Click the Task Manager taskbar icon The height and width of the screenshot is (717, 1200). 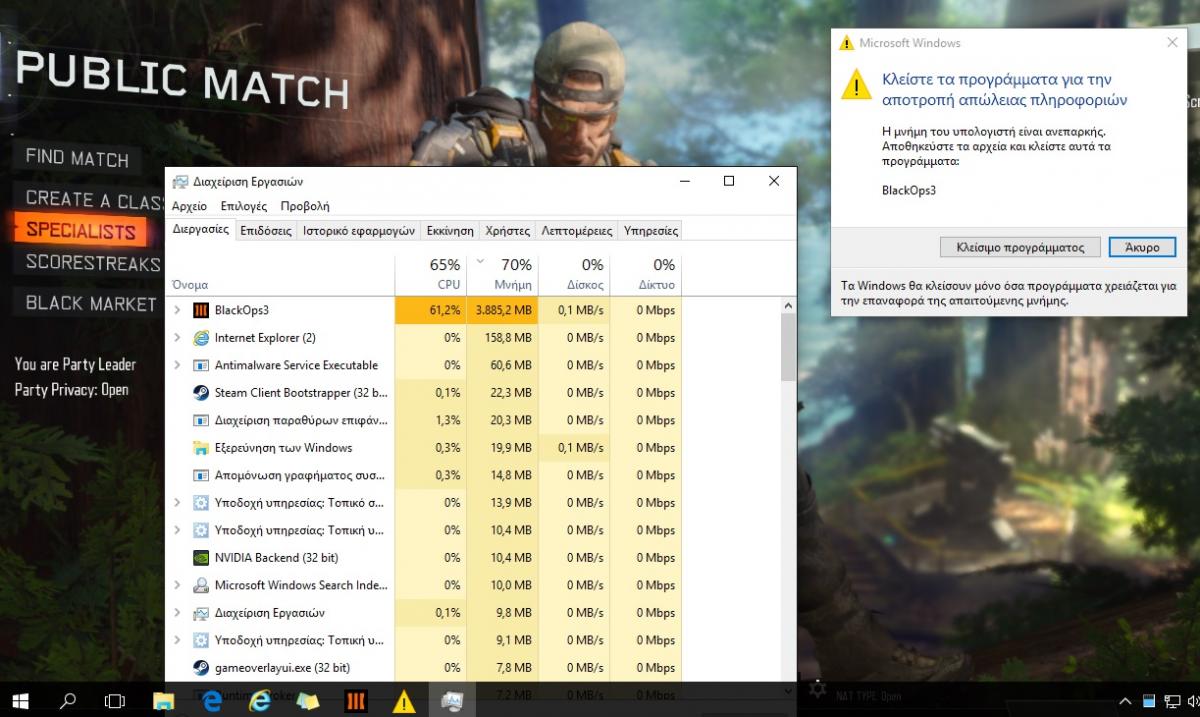(x=451, y=701)
